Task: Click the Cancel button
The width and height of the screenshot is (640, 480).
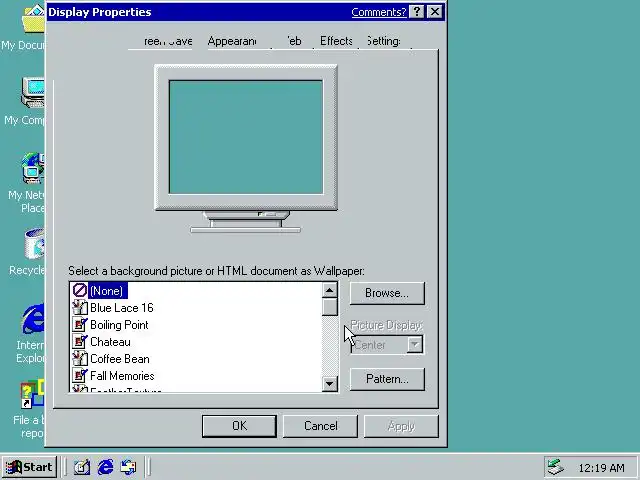Action: 320,426
